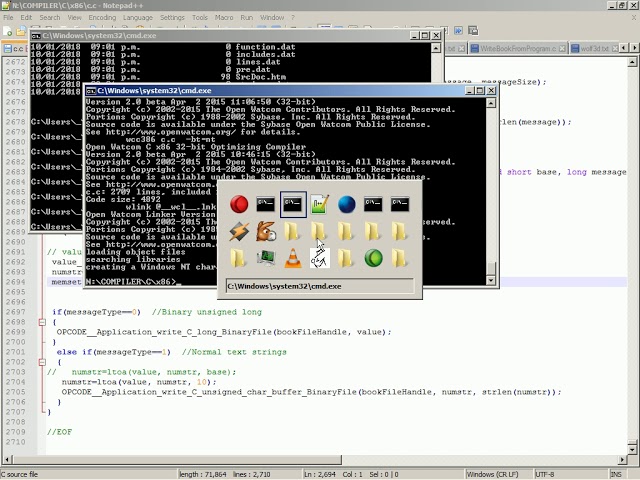This screenshot has width=640, height=480.
Task: Click scroll-down arrow of Notepad++ editor scrollbar
Action: 632,449
